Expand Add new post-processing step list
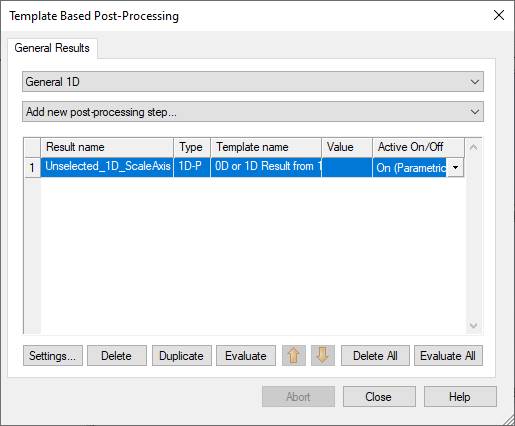Screen dimensions: 515x426 coord(253,112)
